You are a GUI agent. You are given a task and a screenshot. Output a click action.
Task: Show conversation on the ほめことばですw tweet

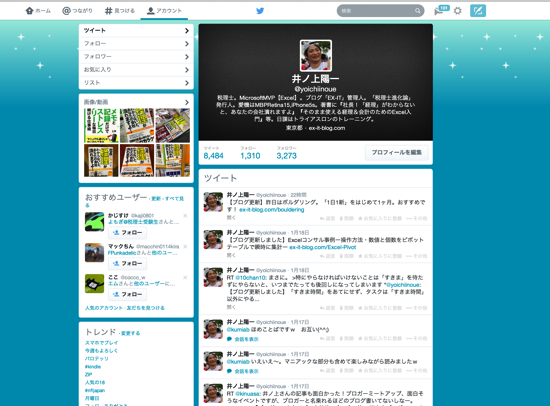[243, 339]
